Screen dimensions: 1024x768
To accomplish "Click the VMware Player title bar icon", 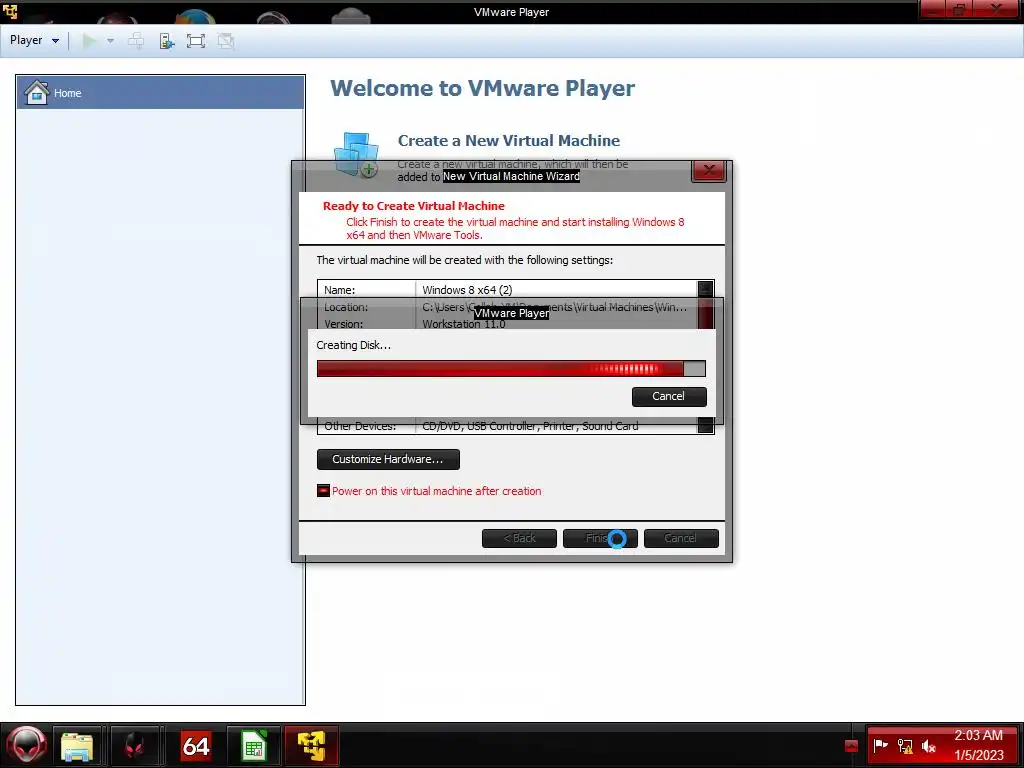I will coord(10,11).
